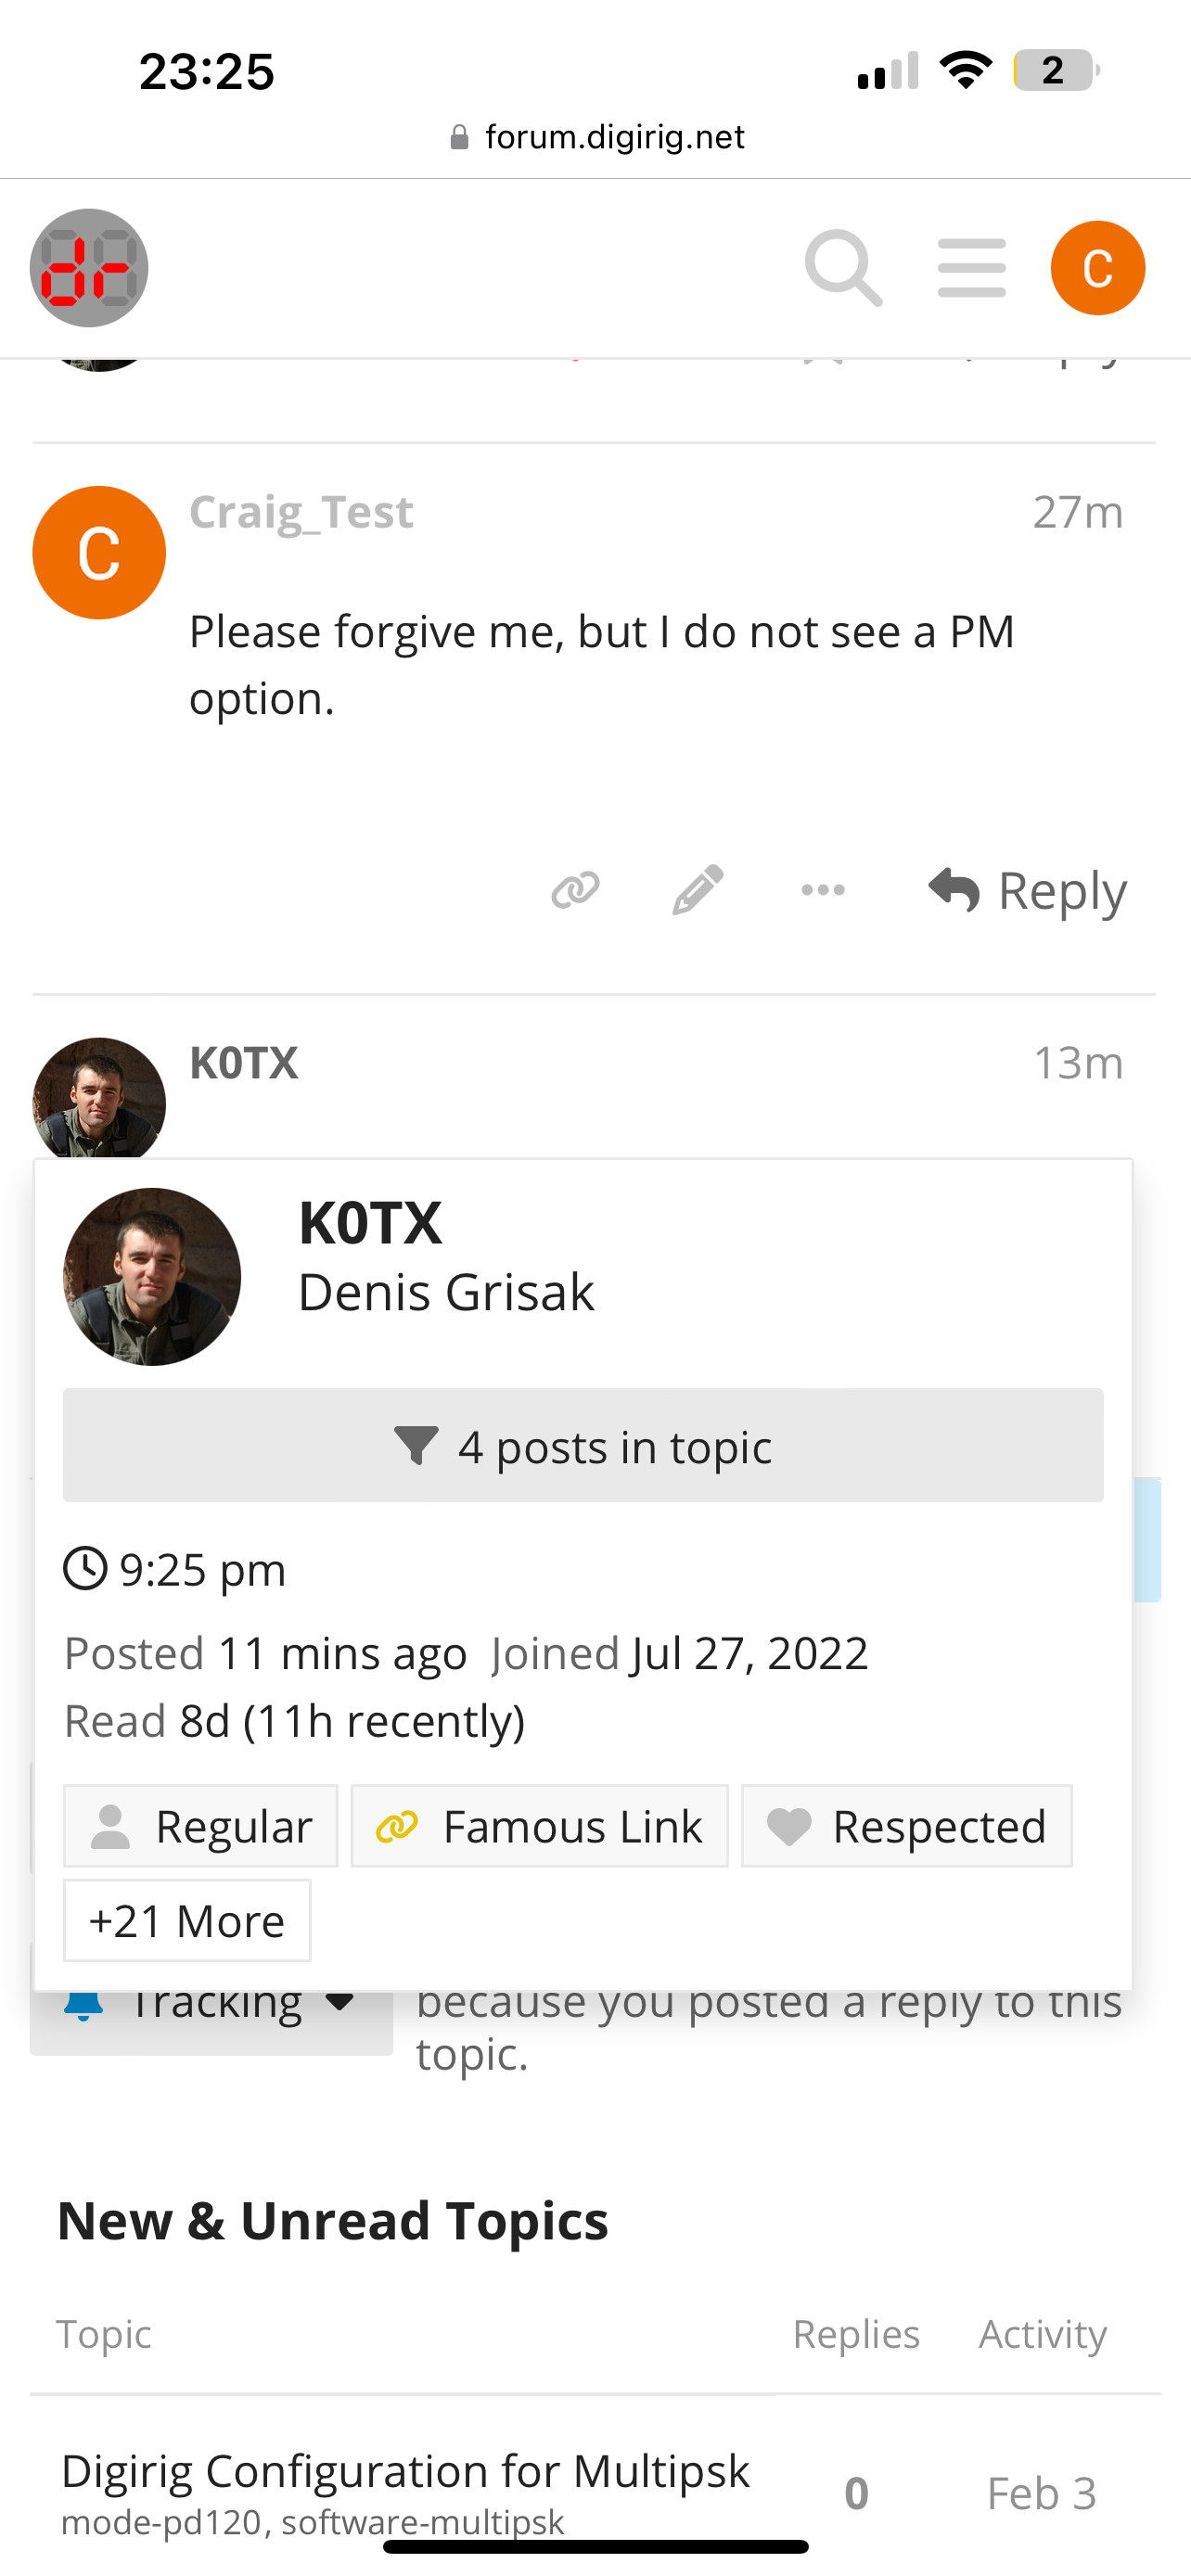Sort topics by Activity column

click(x=1042, y=2334)
